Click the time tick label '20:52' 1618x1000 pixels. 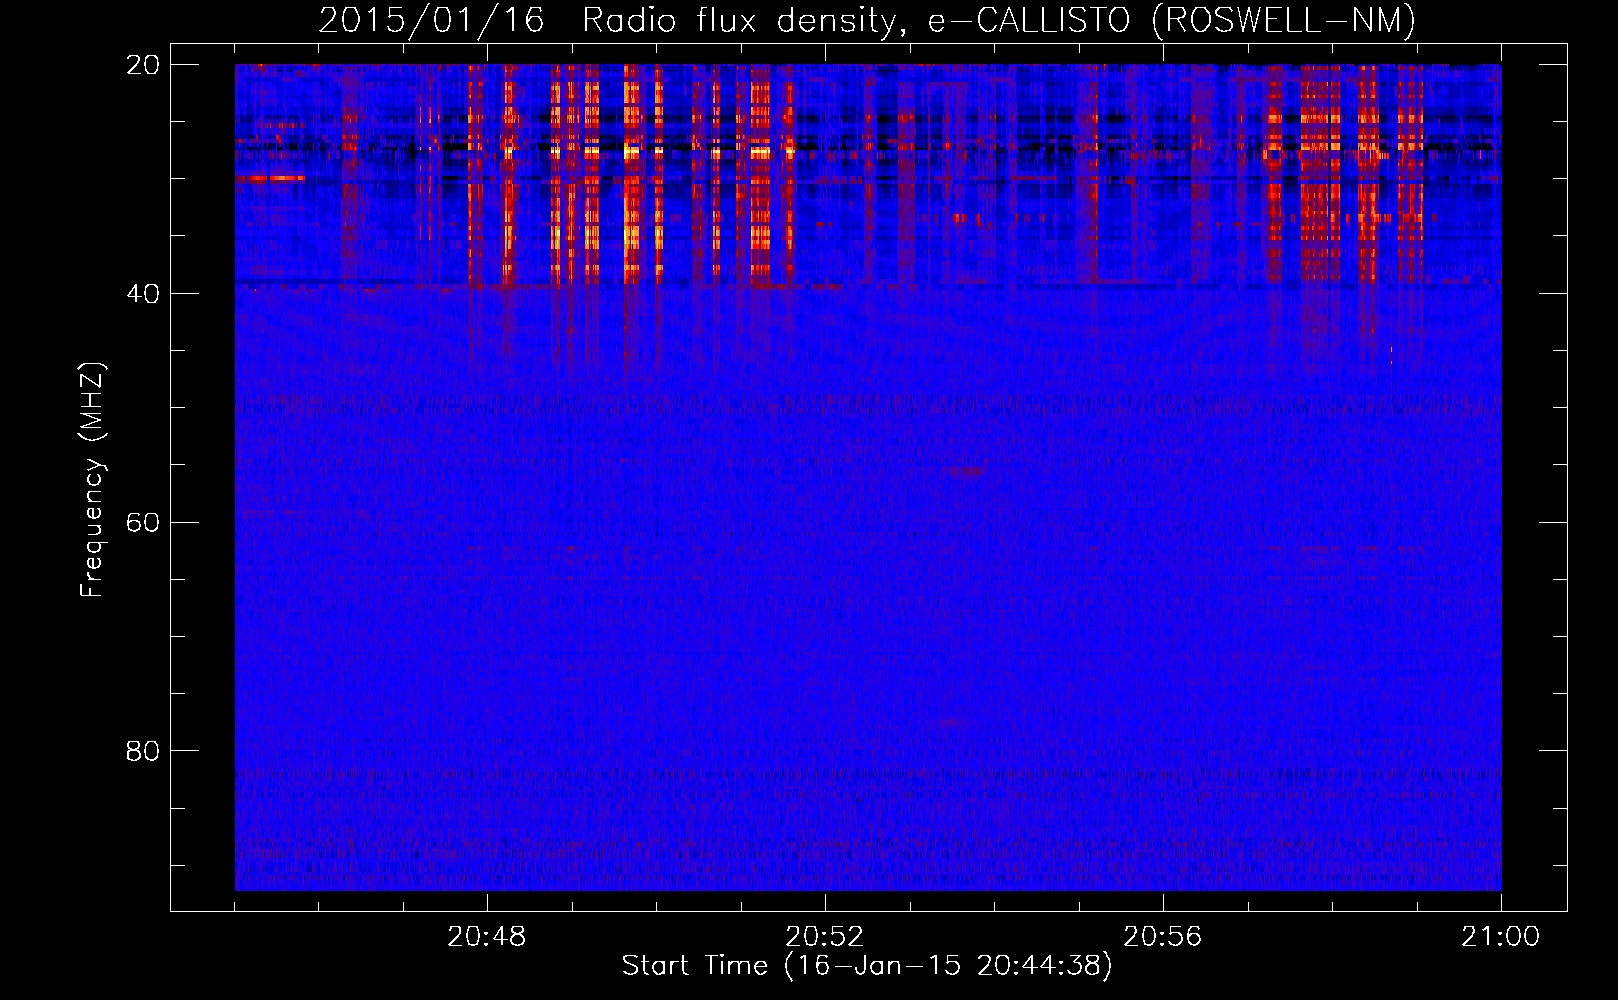point(825,937)
